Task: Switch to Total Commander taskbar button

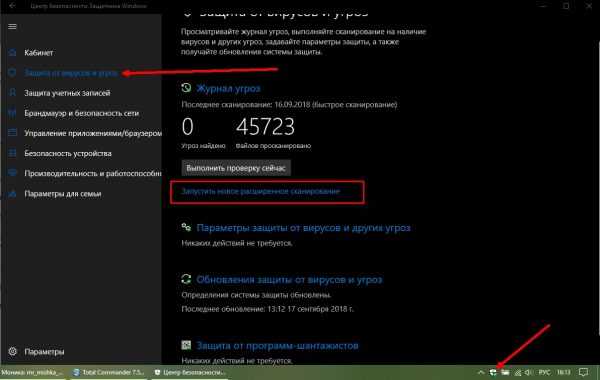Action: point(110,372)
